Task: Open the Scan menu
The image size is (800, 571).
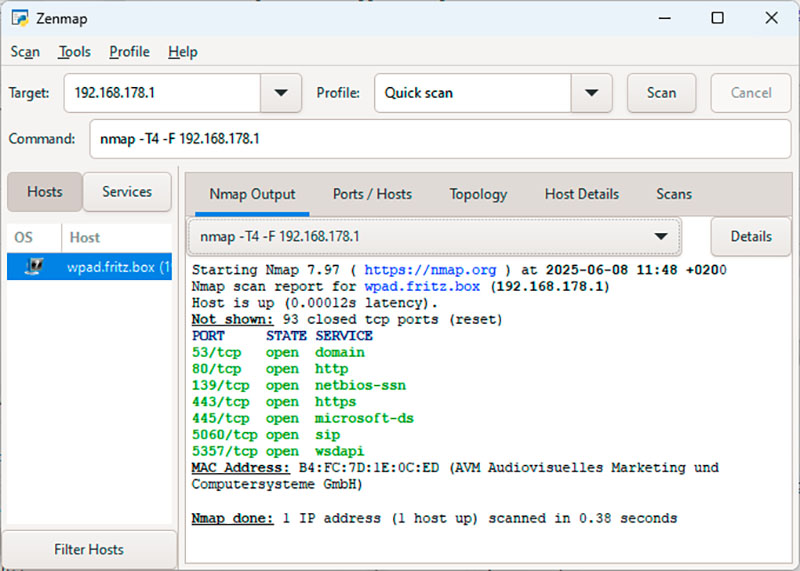Action: 25,52
